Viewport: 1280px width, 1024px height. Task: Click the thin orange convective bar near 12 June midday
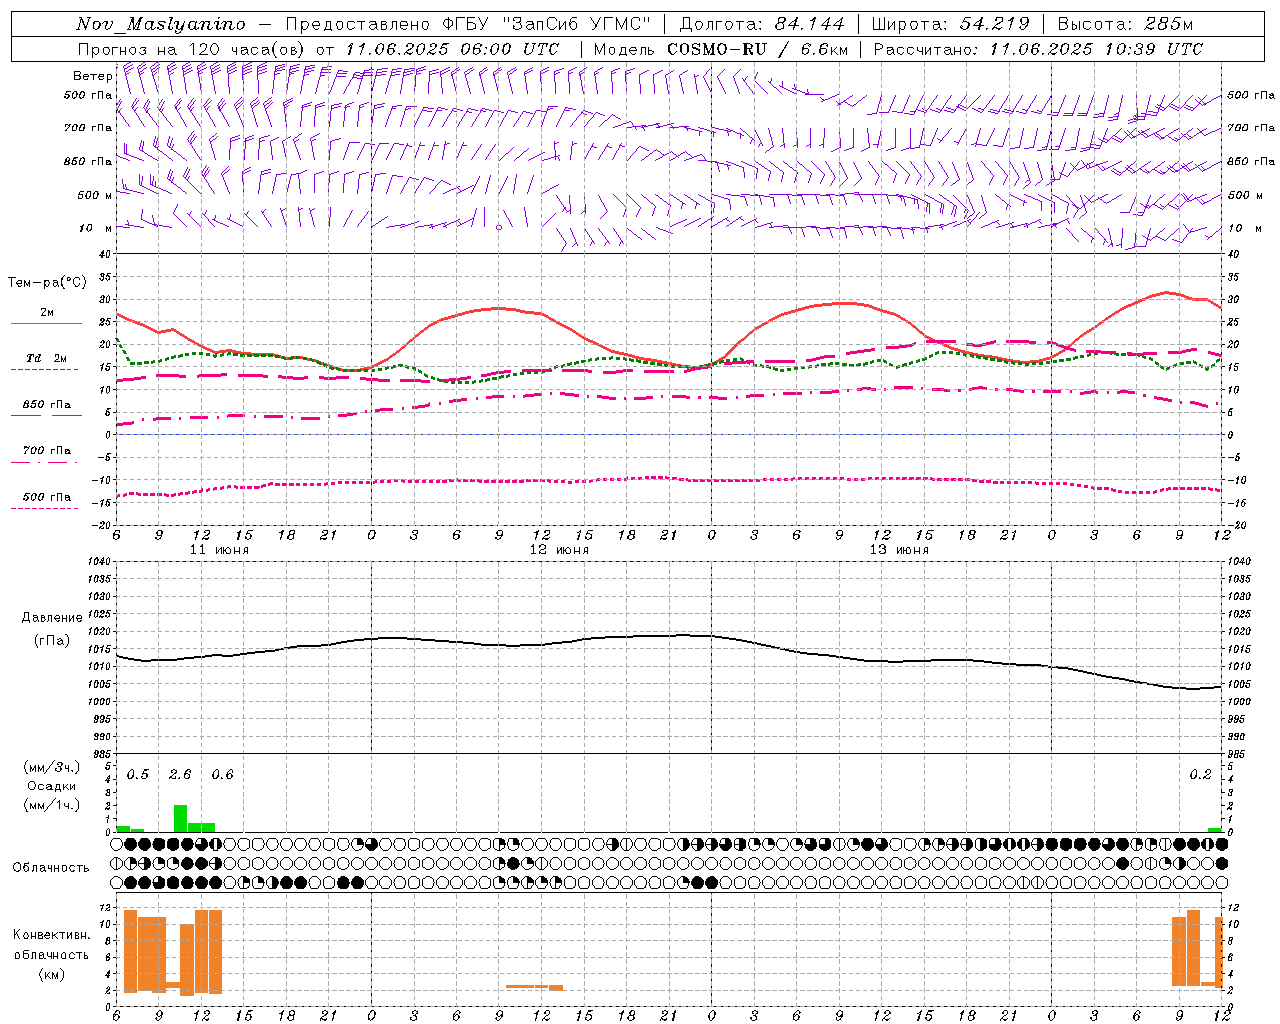[534, 987]
